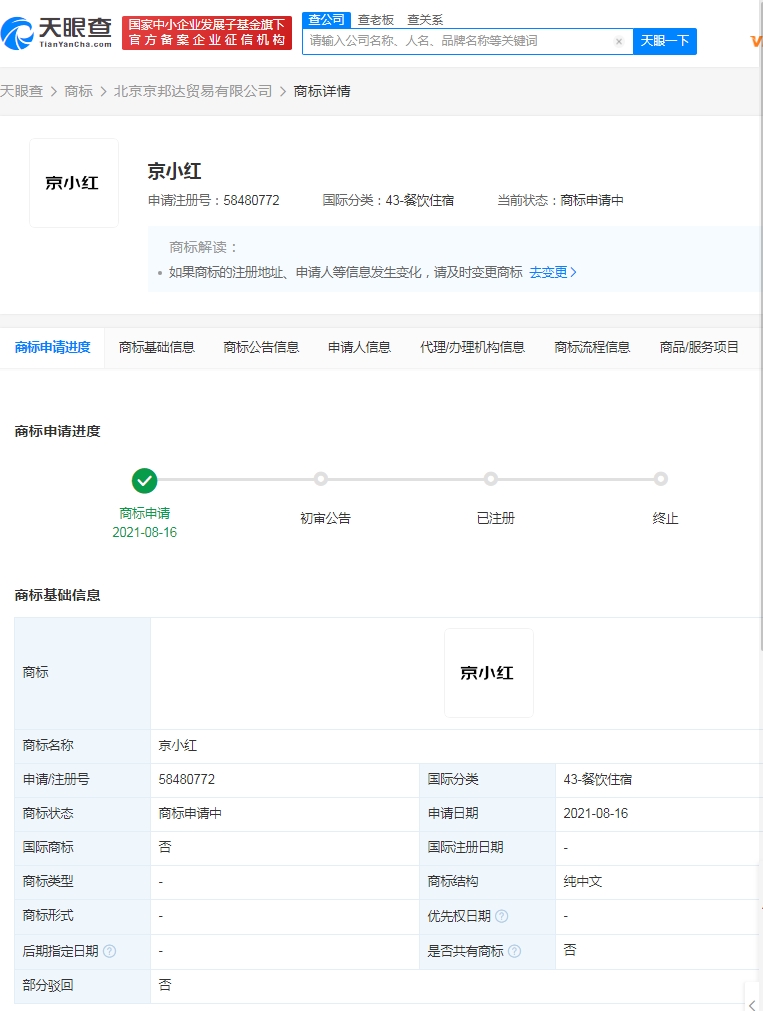Click the 去变更 link

pos(553,273)
